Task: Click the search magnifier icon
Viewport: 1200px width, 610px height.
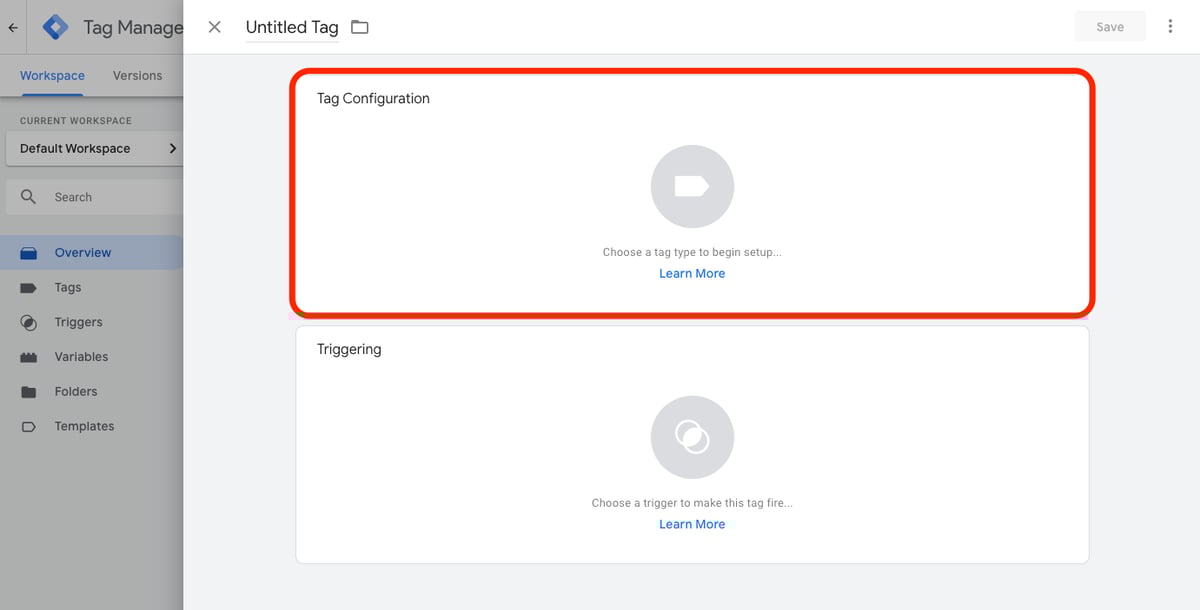Action: (x=28, y=197)
